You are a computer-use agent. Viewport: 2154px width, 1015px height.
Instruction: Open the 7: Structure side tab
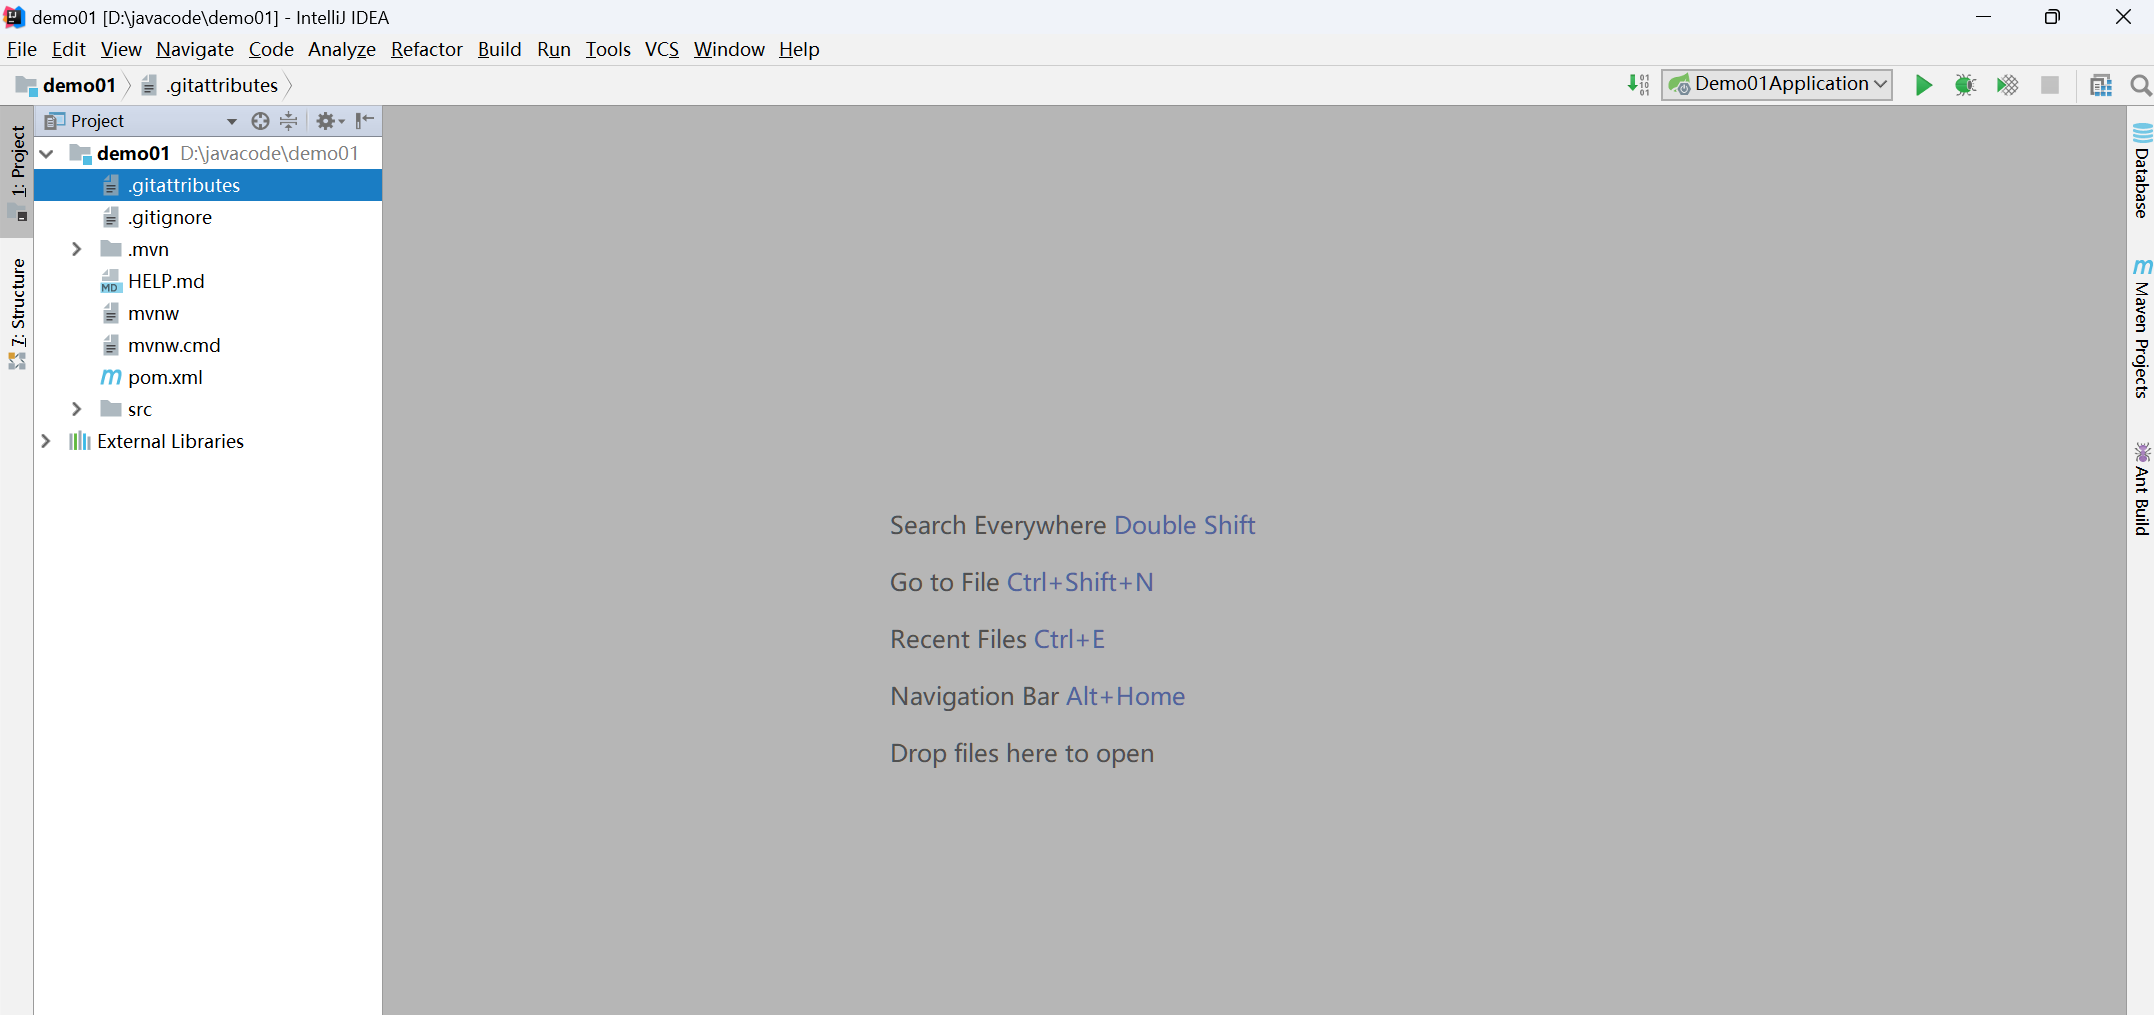(17, 313)
